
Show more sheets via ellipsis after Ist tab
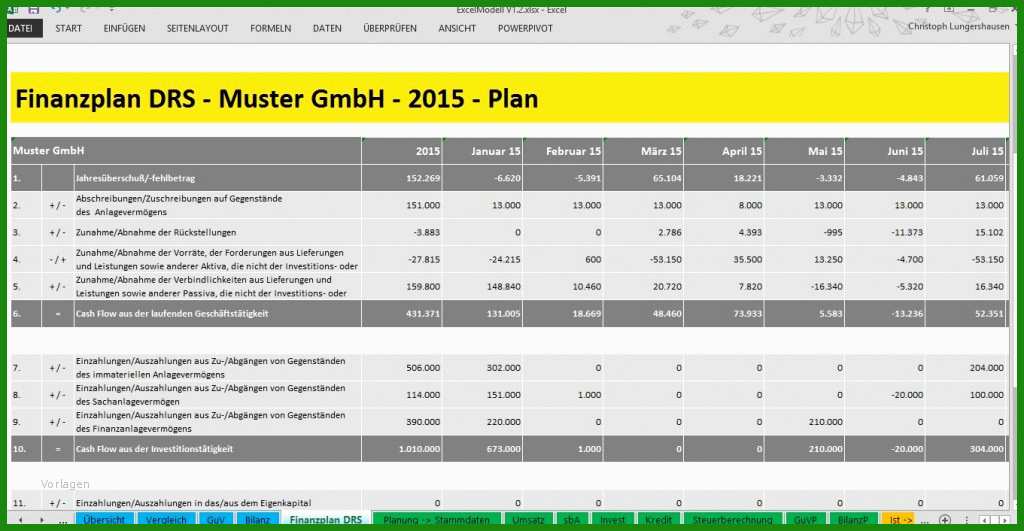pyautogui.click(x=925, y=521)
